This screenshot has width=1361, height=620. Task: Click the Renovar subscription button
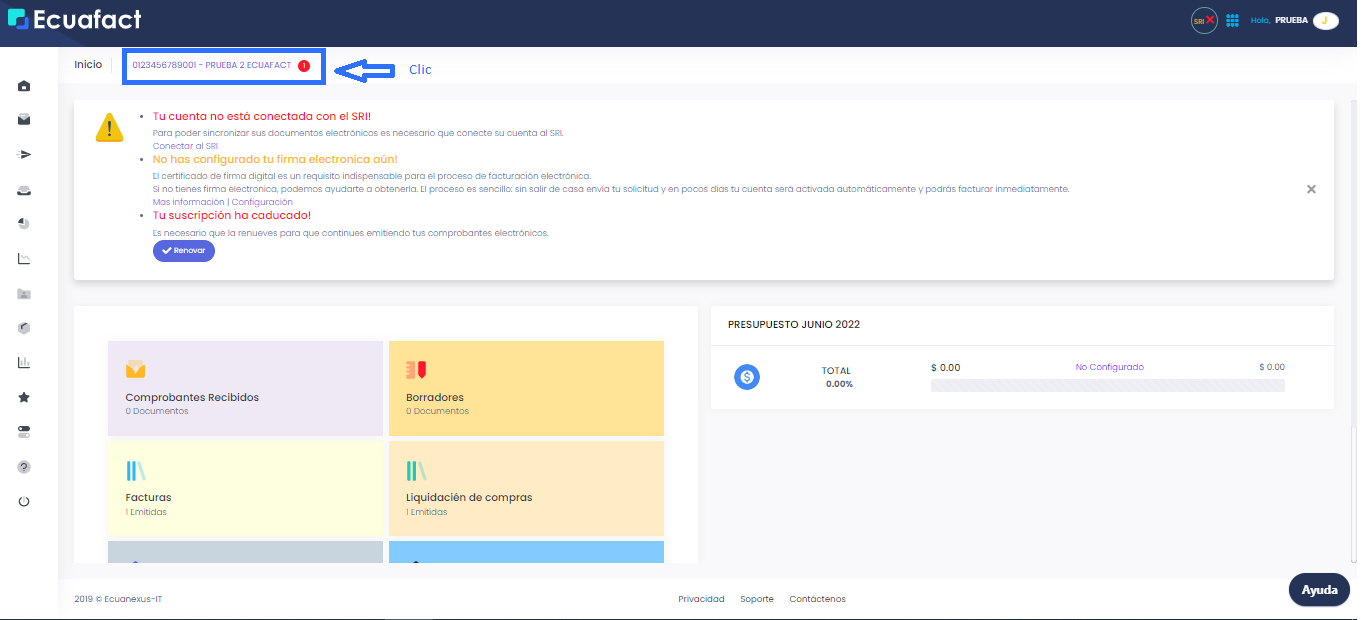(x=183, y=250)
